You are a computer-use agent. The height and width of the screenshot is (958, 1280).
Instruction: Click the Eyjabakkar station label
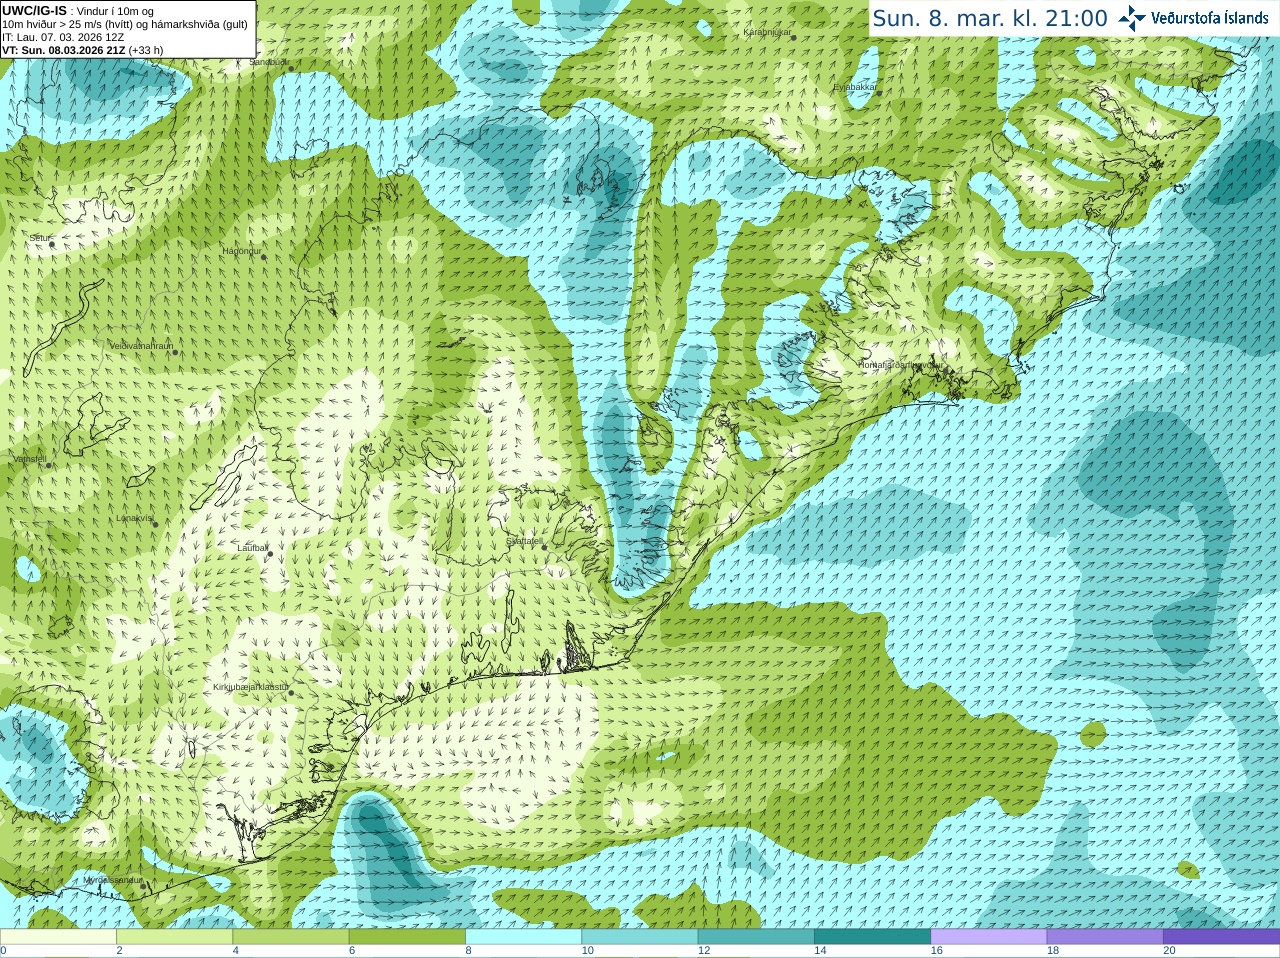856,87
